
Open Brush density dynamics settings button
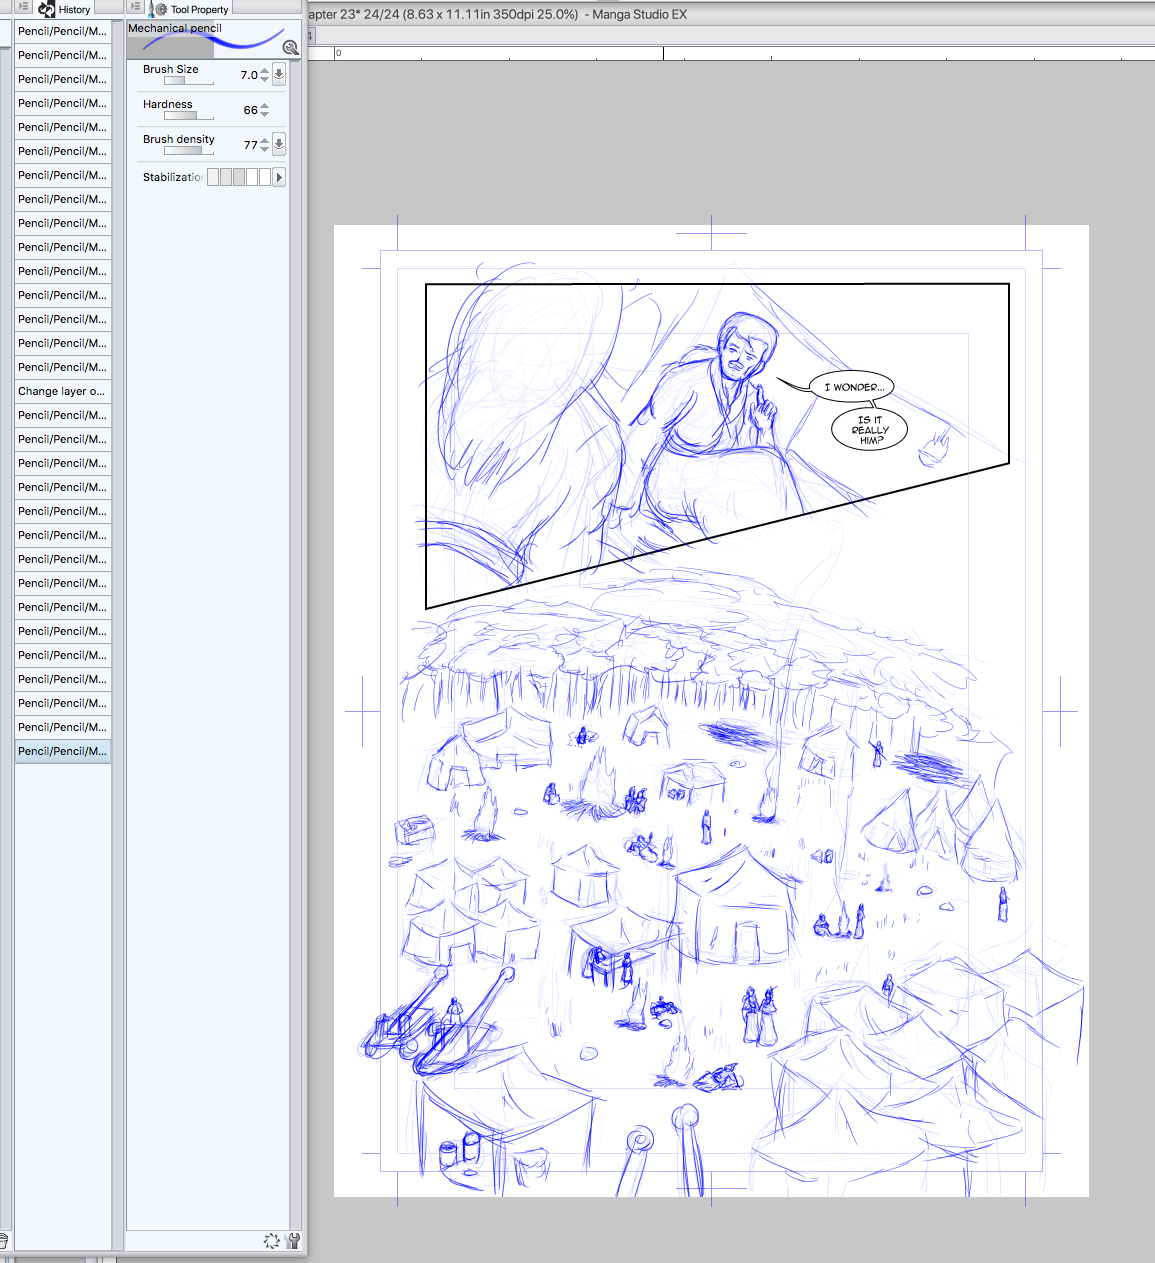coord(279,144)
